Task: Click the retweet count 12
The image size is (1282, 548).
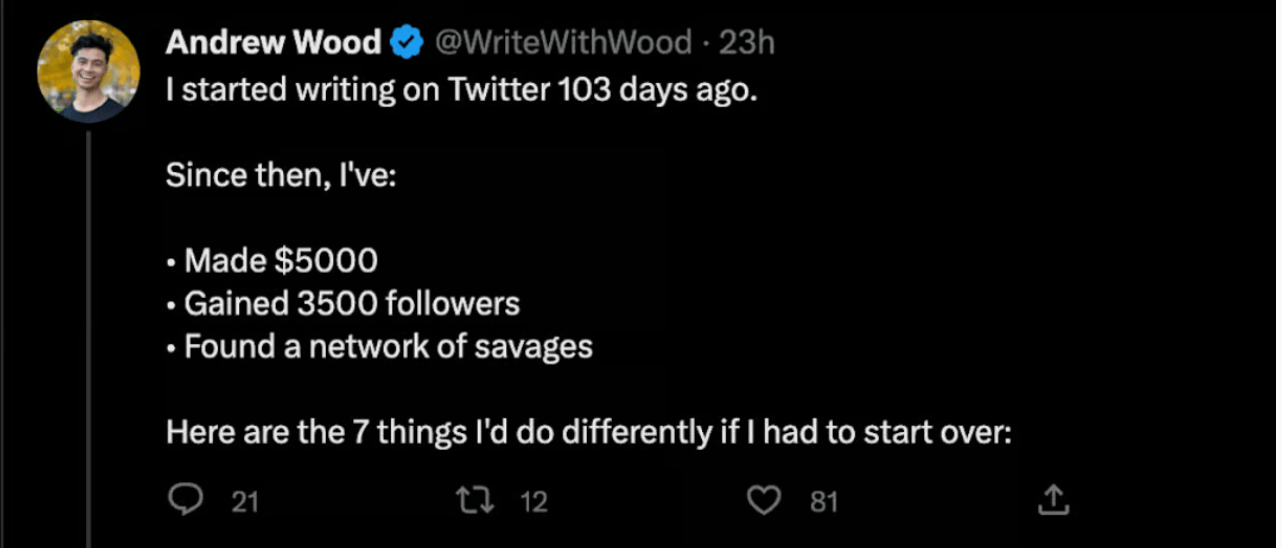Action: pyautogui.click(x=535, y=501)
